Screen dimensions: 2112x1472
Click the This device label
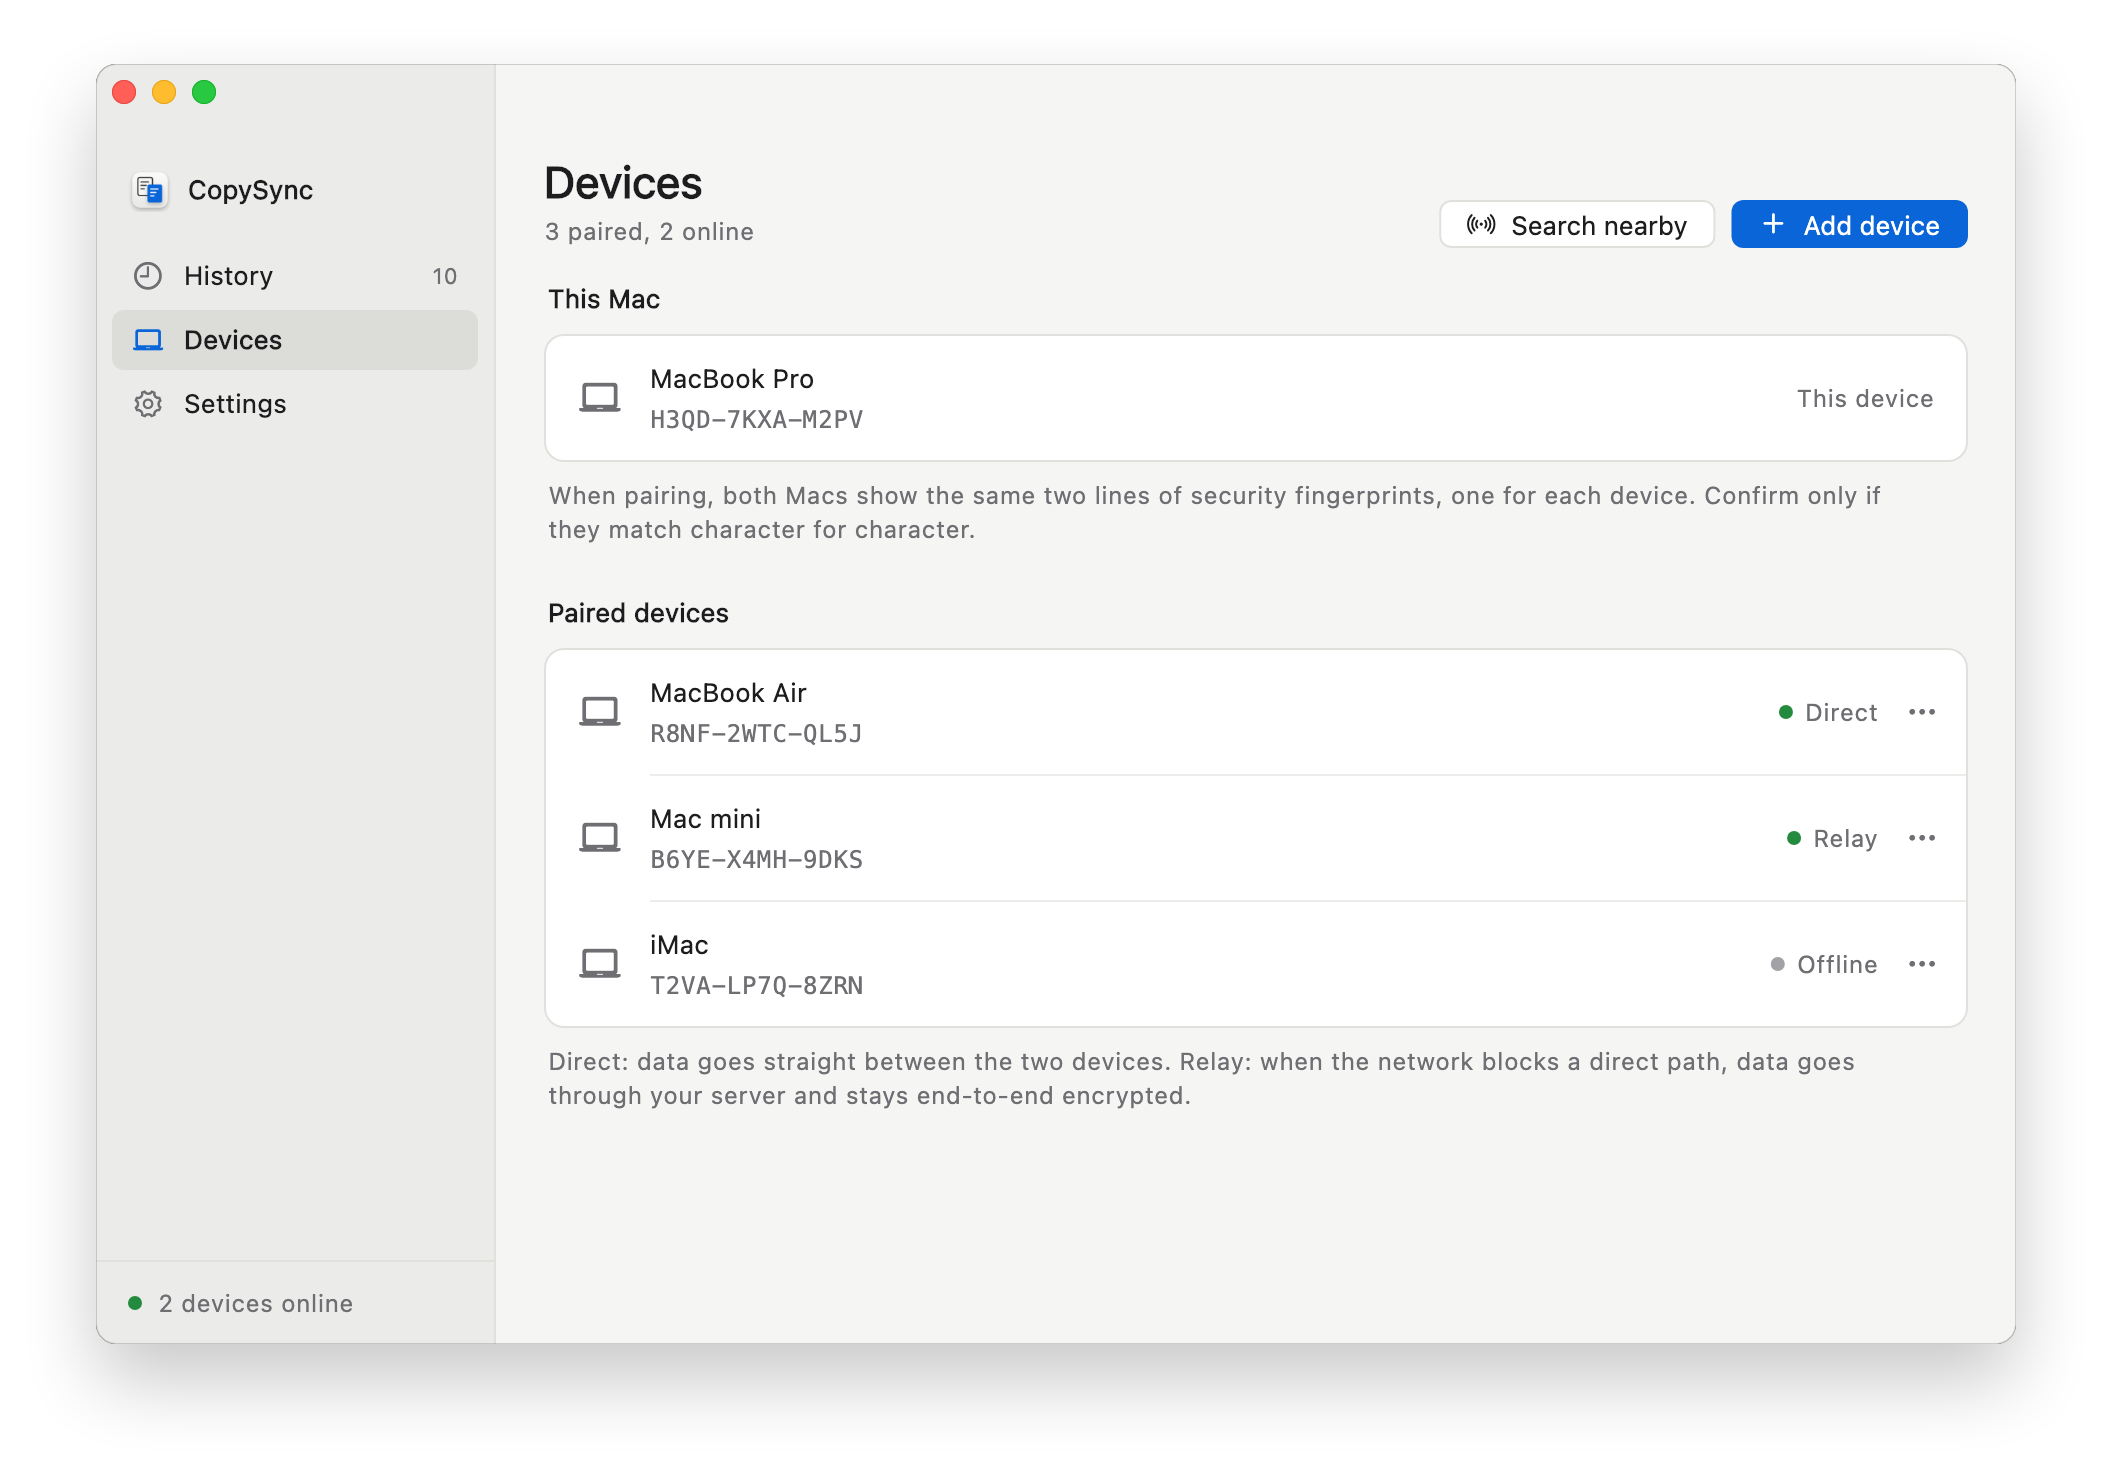[1865, 399]
